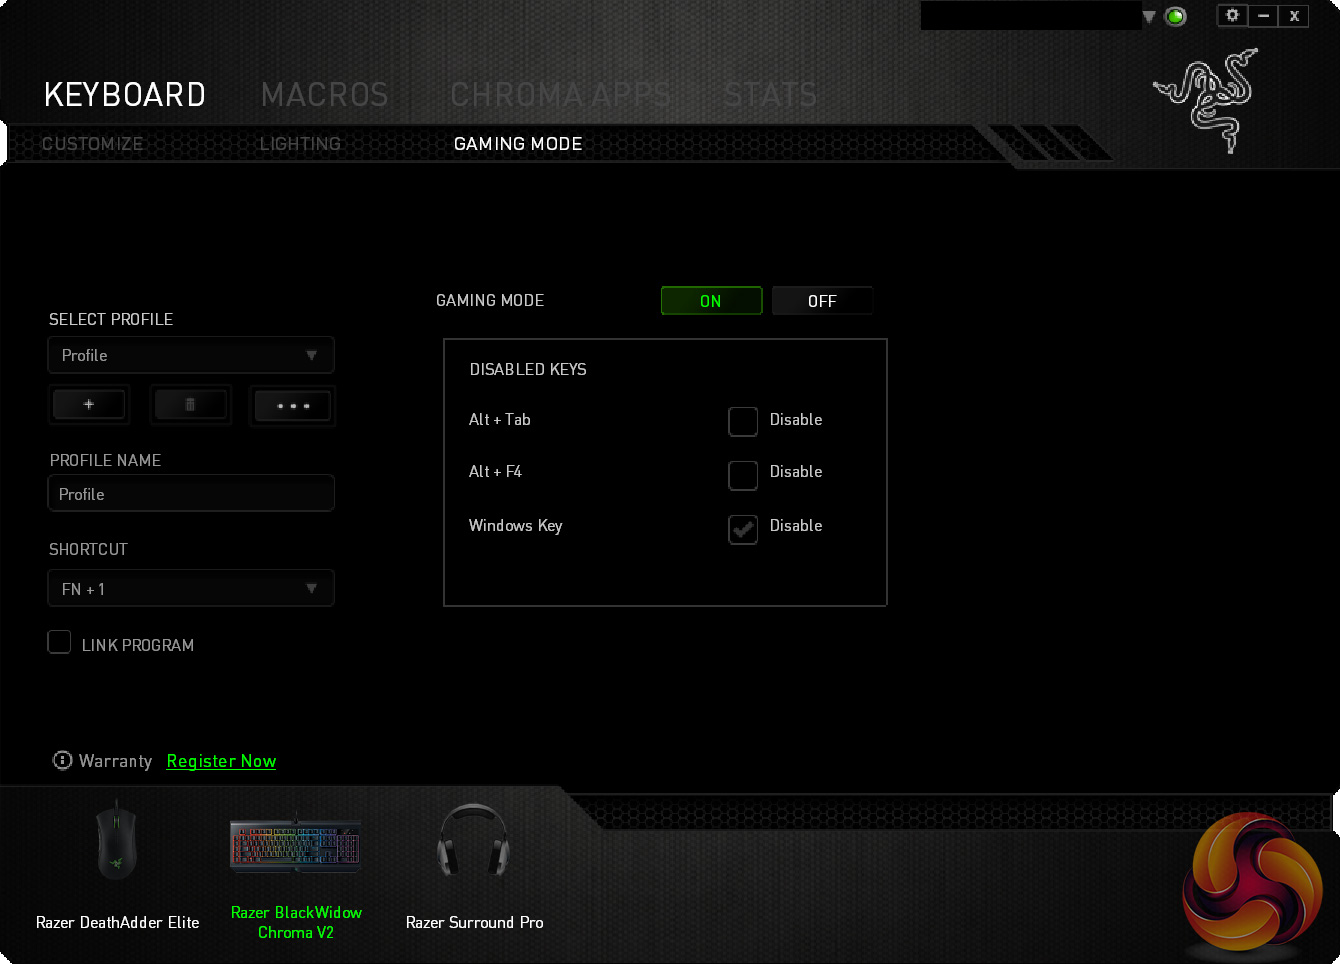Click the warranty info icon
Viewport: 1340px width, 964px height.
point(62,761)
